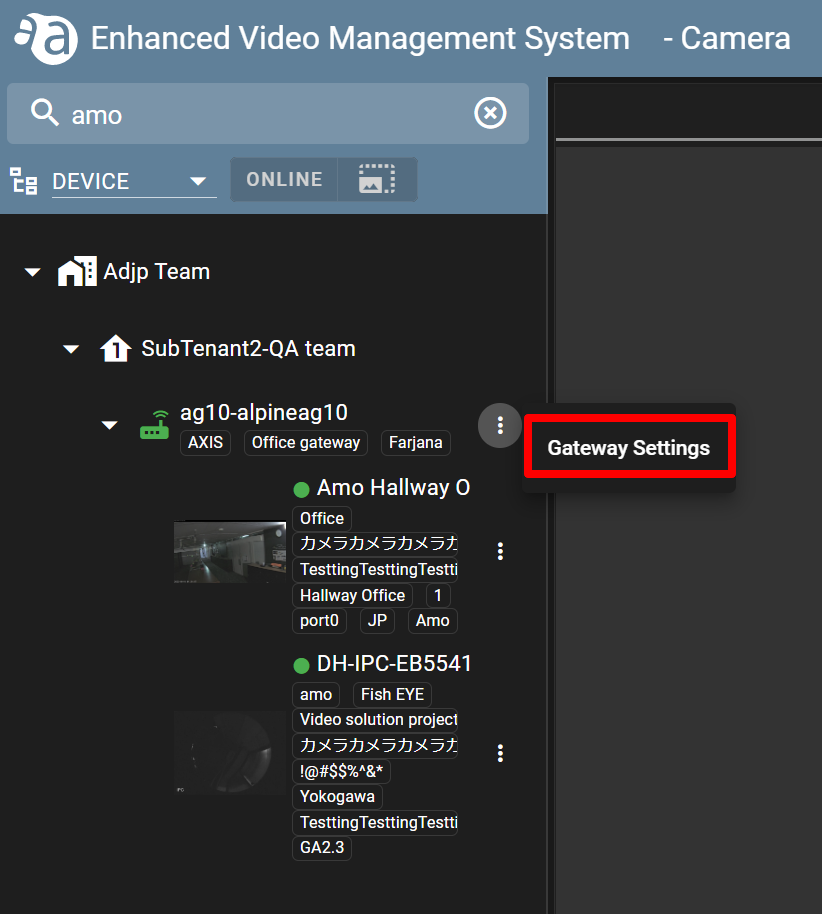822x914 pixels.
Task: Click the Farjana tag
Action: (416, 442)
